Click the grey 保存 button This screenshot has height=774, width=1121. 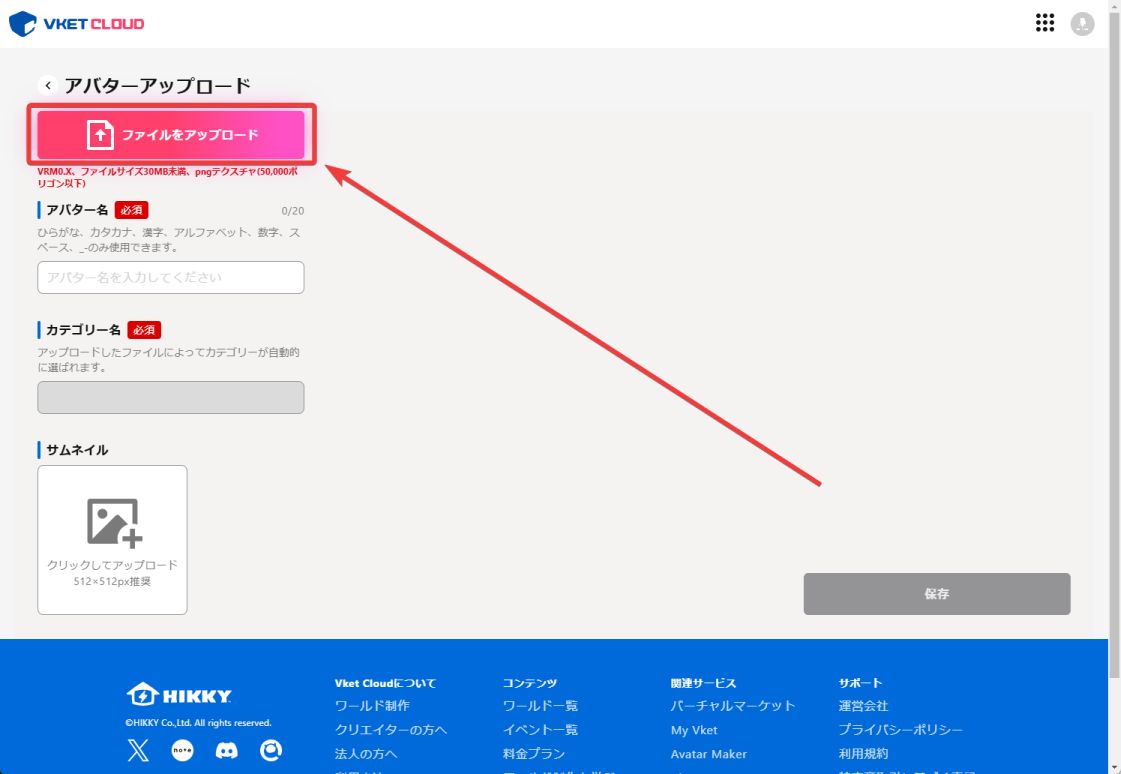[936, 594]
